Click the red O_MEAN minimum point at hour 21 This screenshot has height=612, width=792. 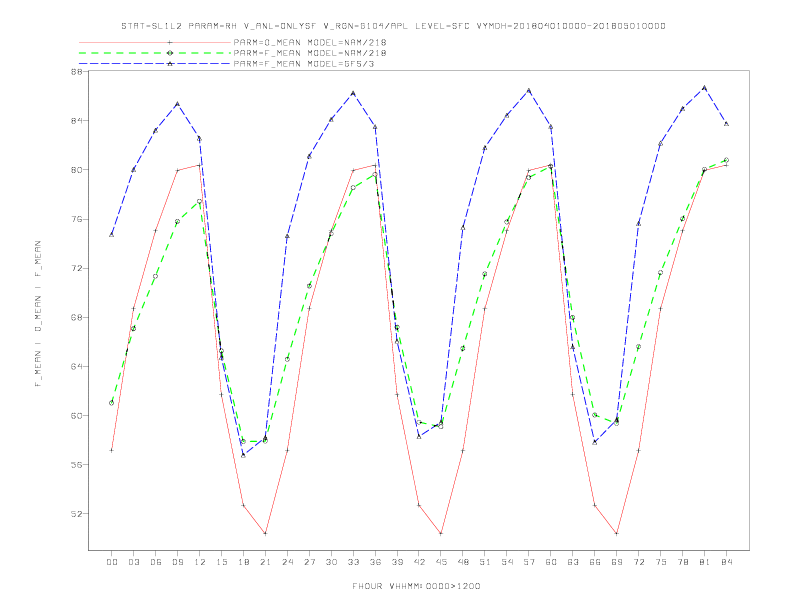pyautogui.click(x=265, y=533)
